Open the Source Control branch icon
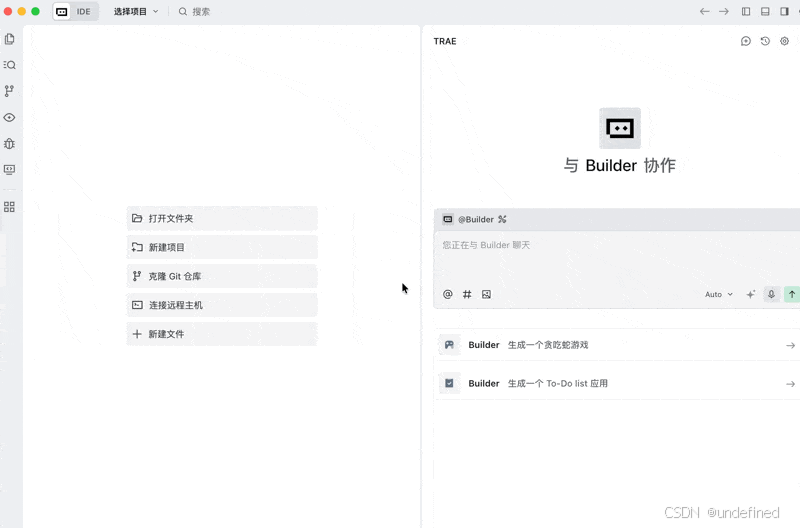 [x=9, y=91]
